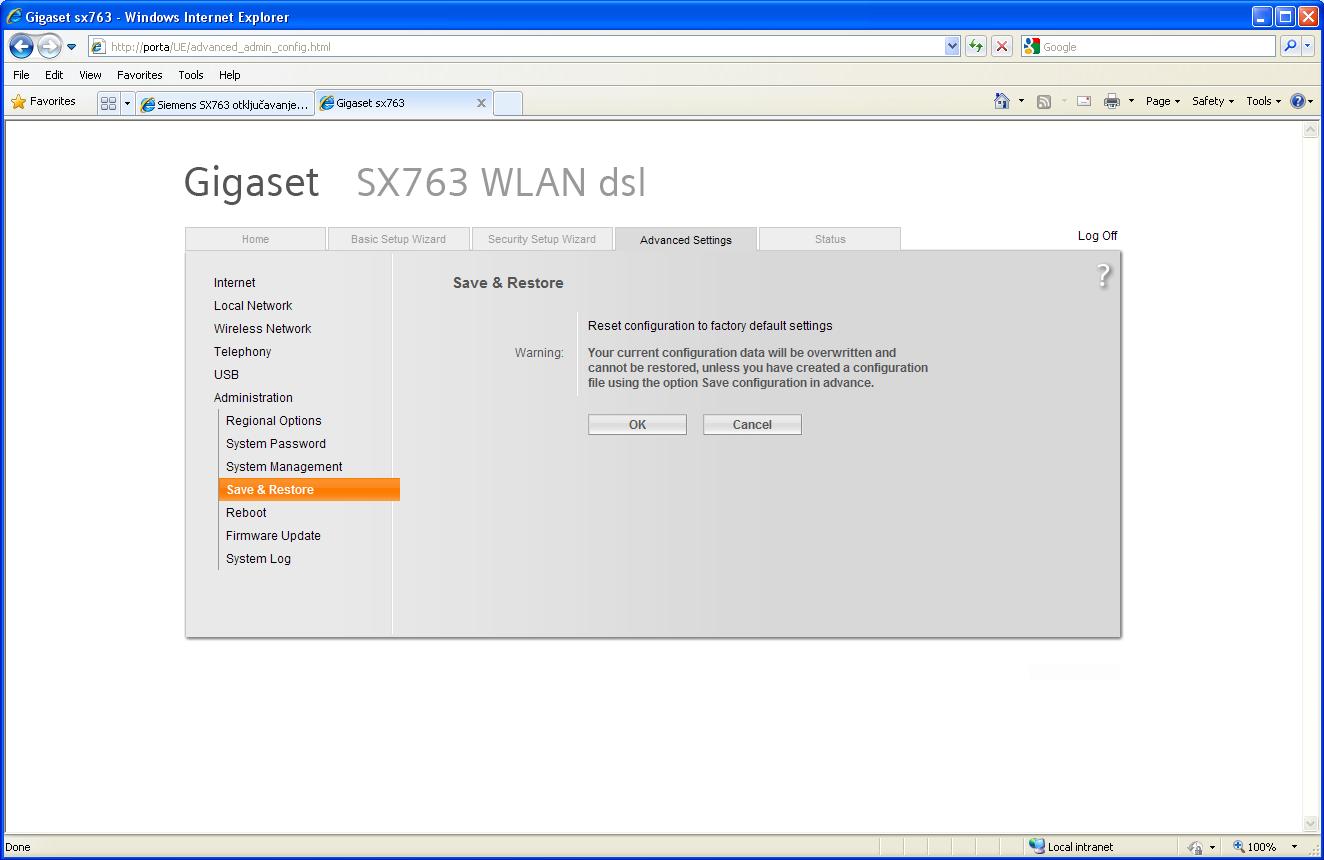Open the System Log page
Viewport: 1324px width, 860px height.
coord(258,559)
